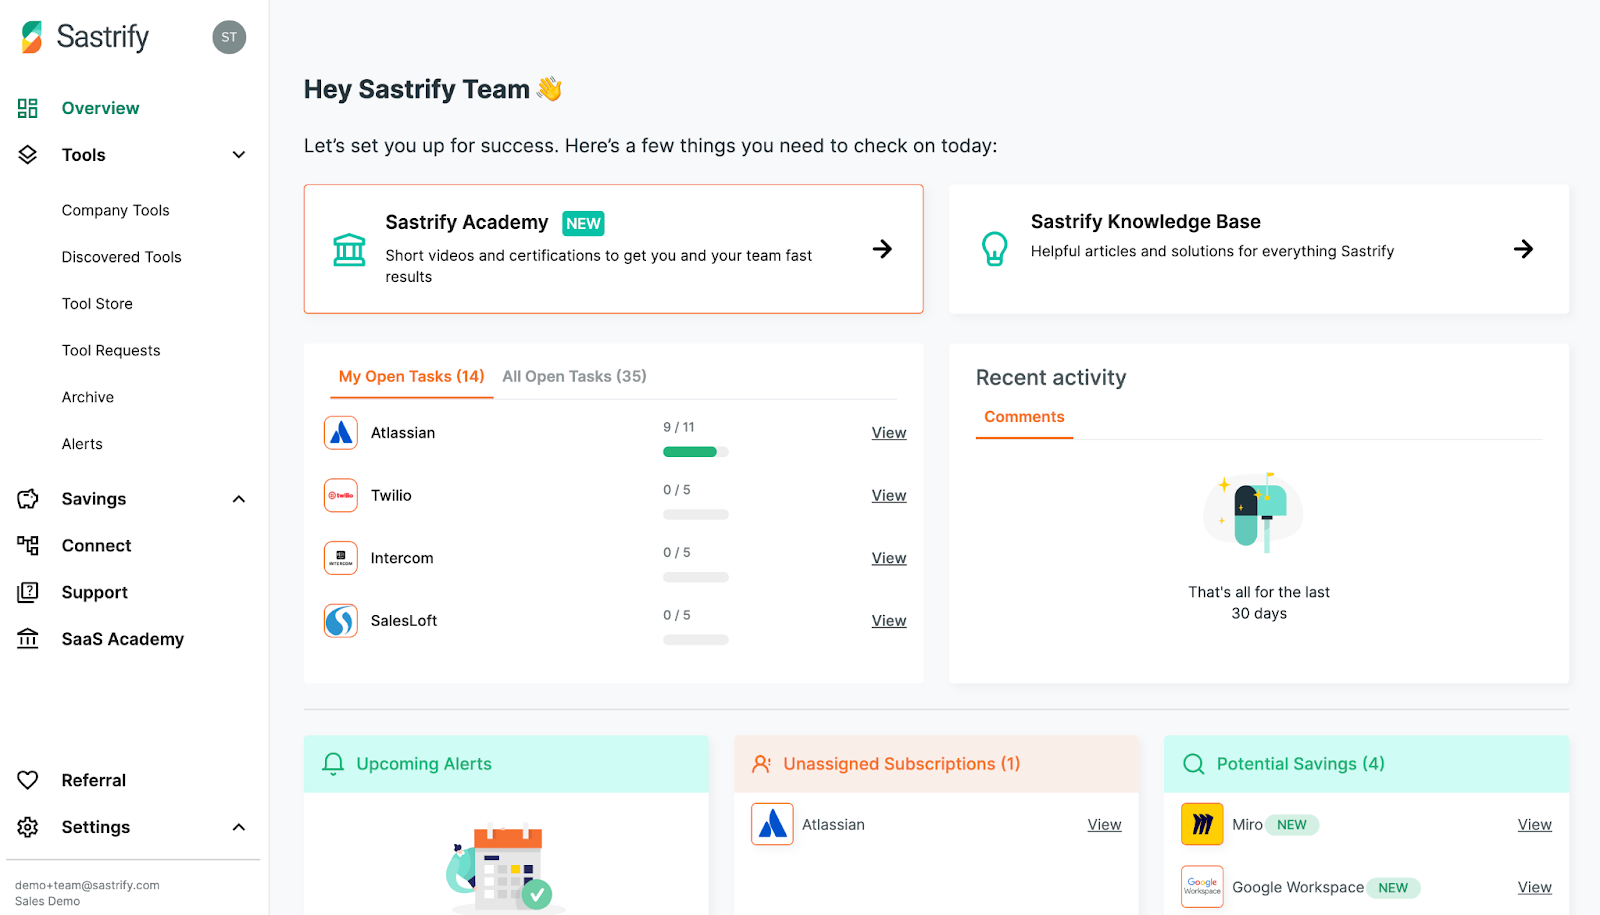Click the Sastrify Academy arrow

pyautogui.click(x=882, y=249)
